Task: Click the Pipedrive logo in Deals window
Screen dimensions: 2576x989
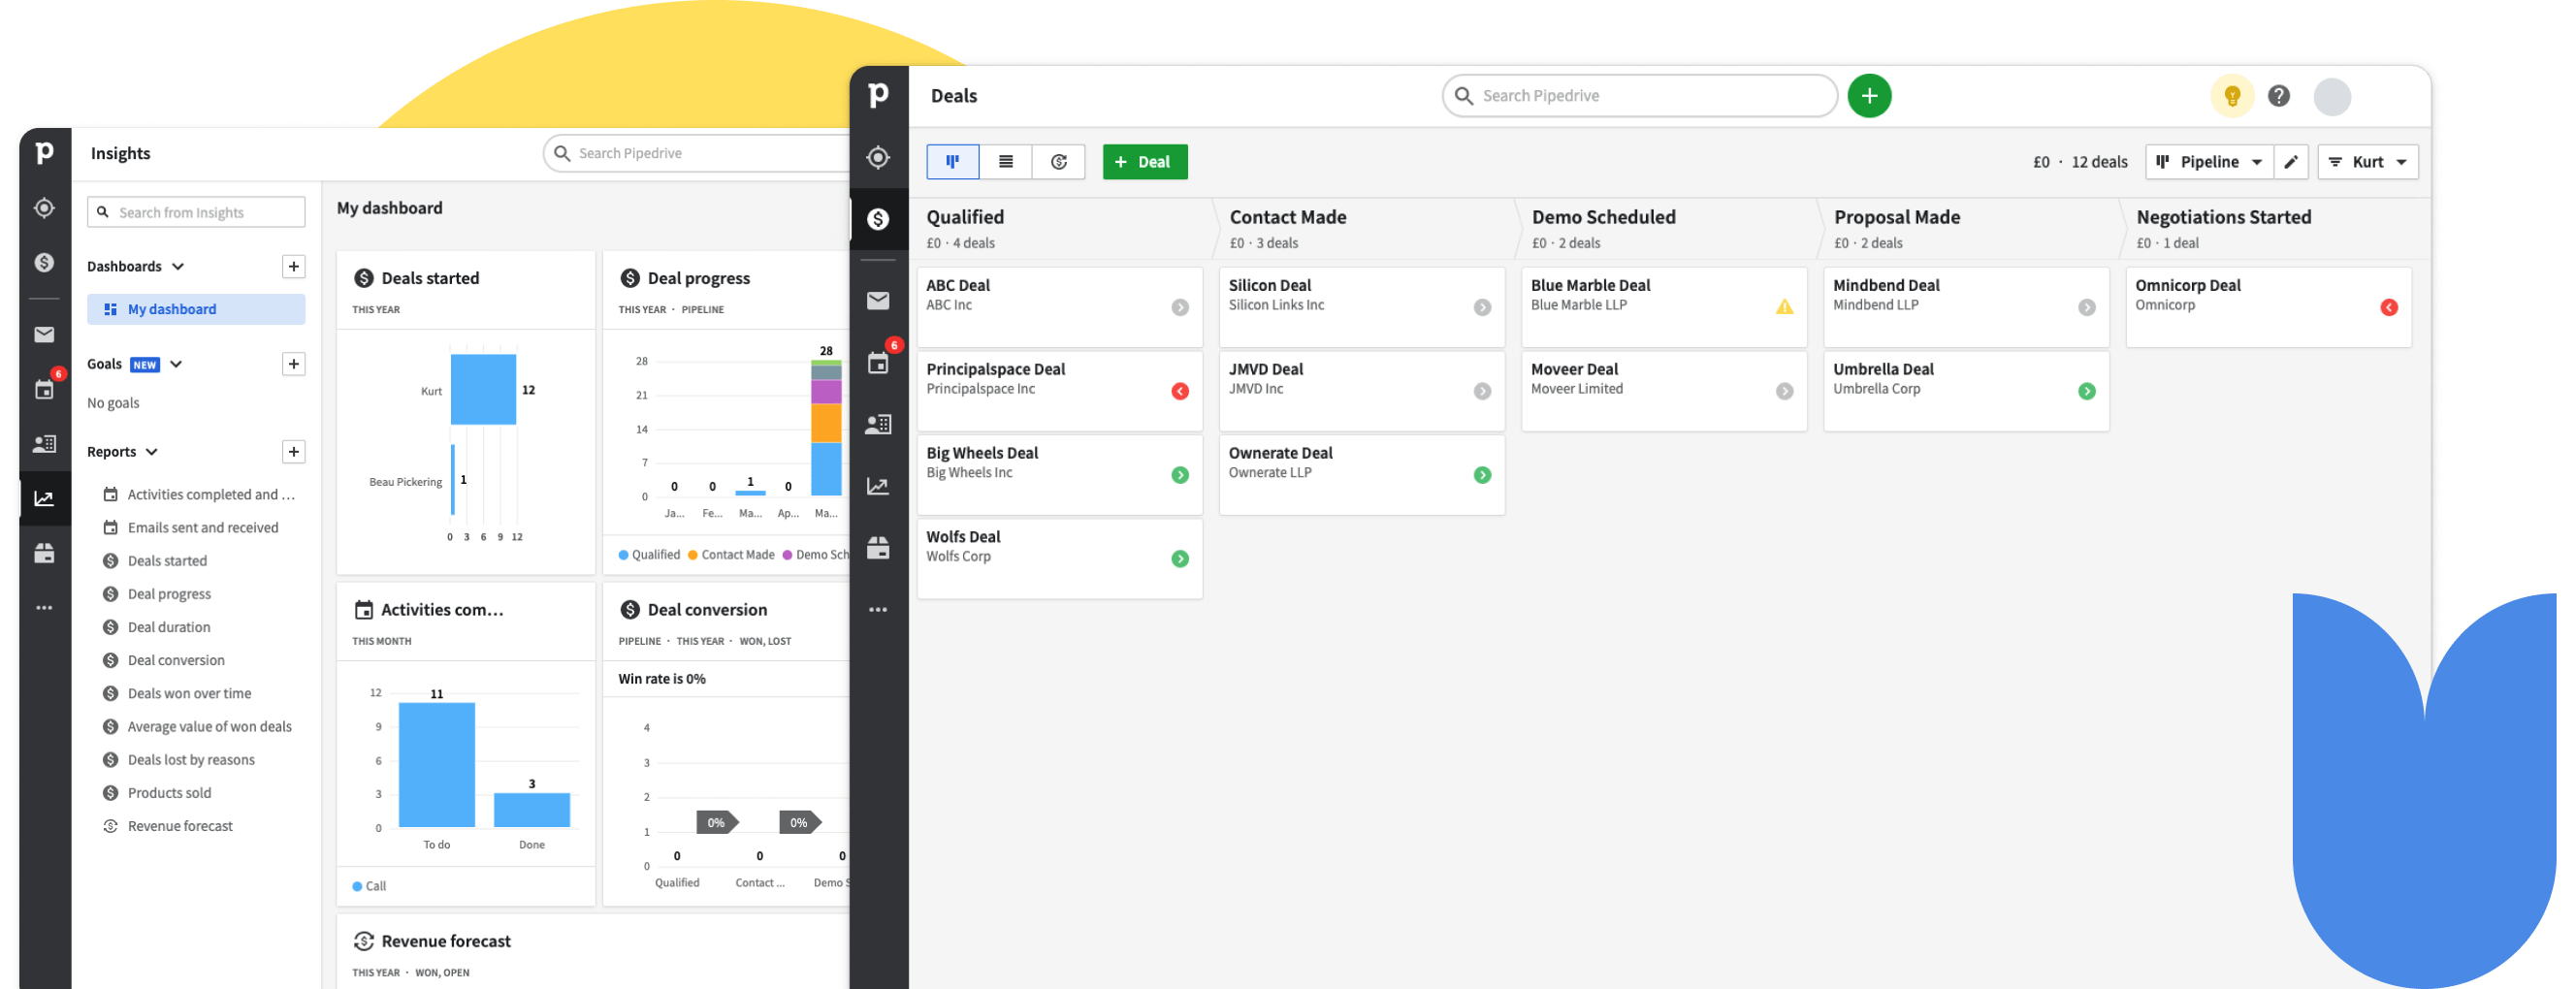Action: click(x=878, y=95)
